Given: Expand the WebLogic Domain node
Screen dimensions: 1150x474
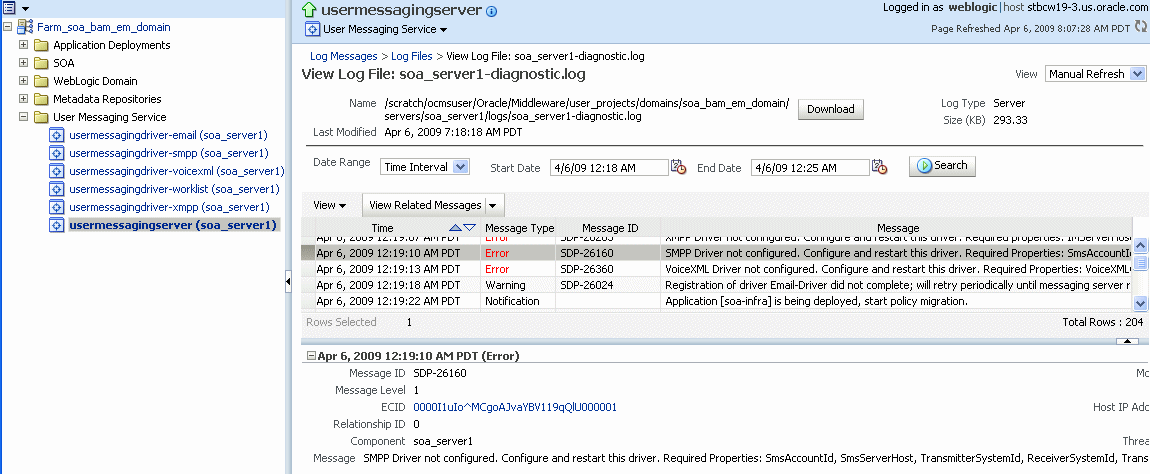Looking at the screenshot, I should coord(23,81).
